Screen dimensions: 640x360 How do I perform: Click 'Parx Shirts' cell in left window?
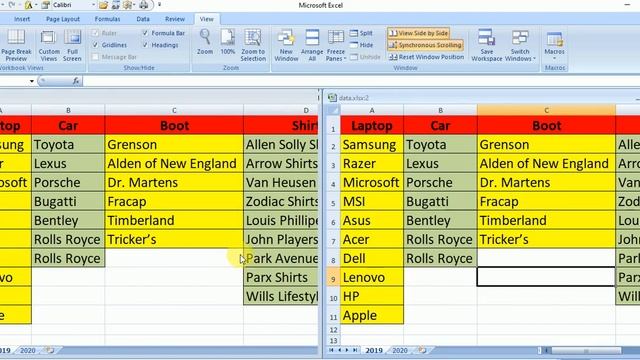pyautogui.click(x=281, y=278)
